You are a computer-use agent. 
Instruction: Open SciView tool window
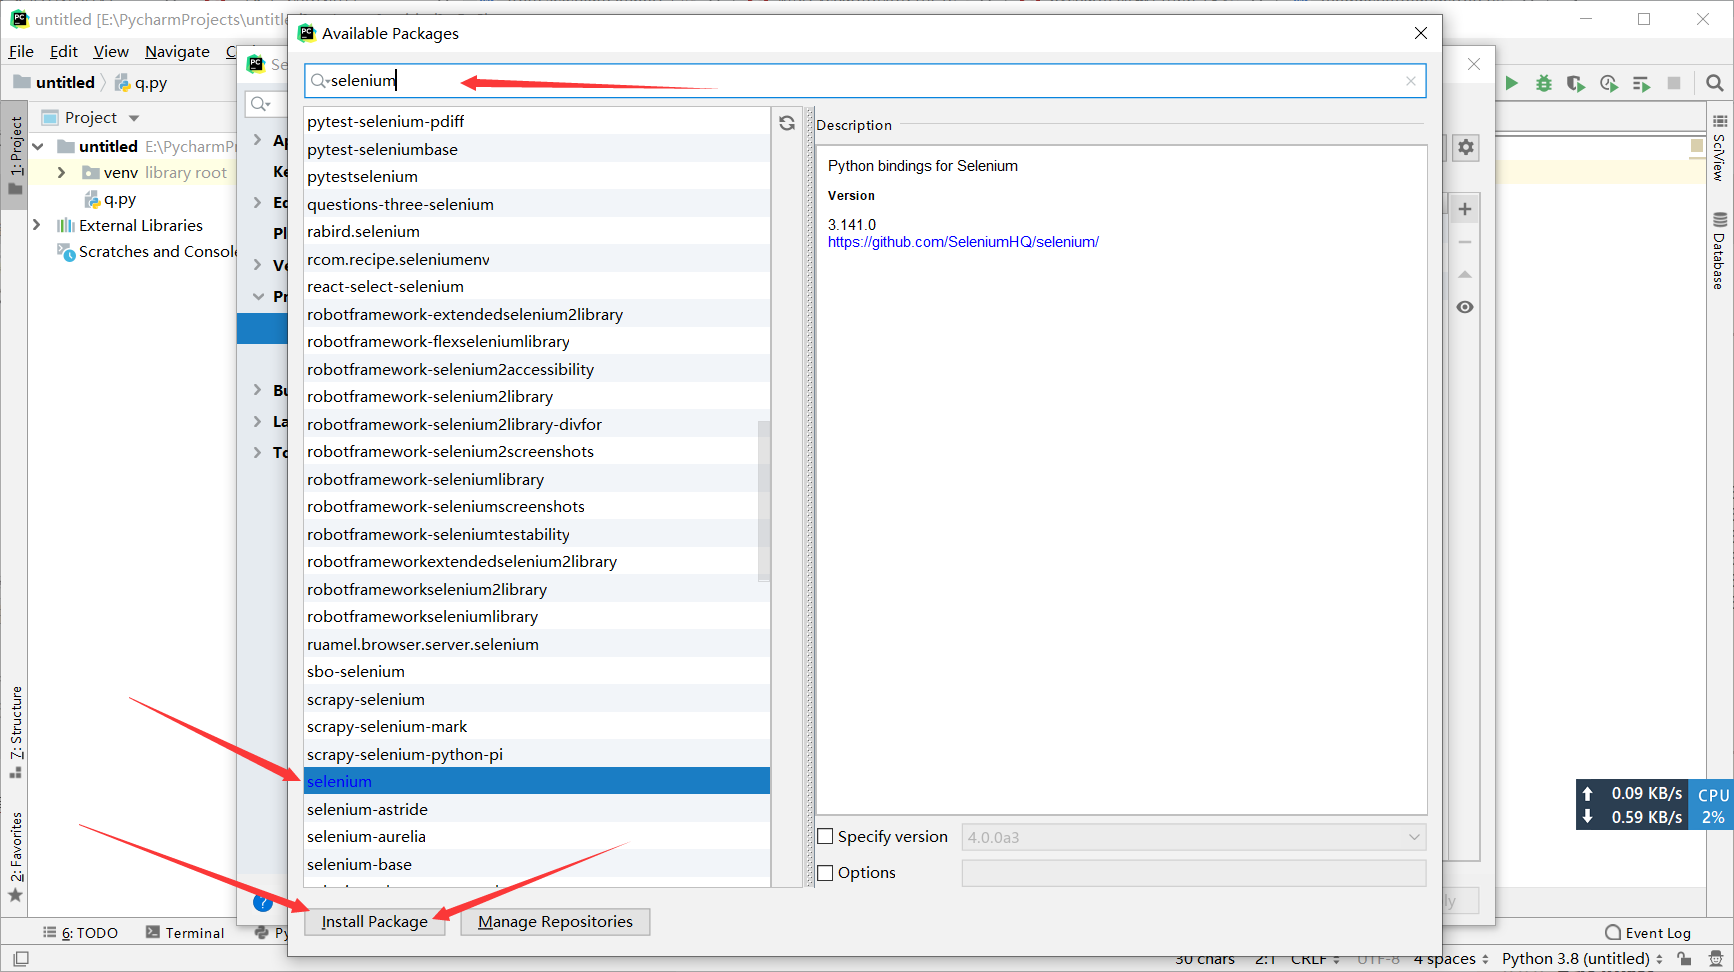tap(1720, 149)
